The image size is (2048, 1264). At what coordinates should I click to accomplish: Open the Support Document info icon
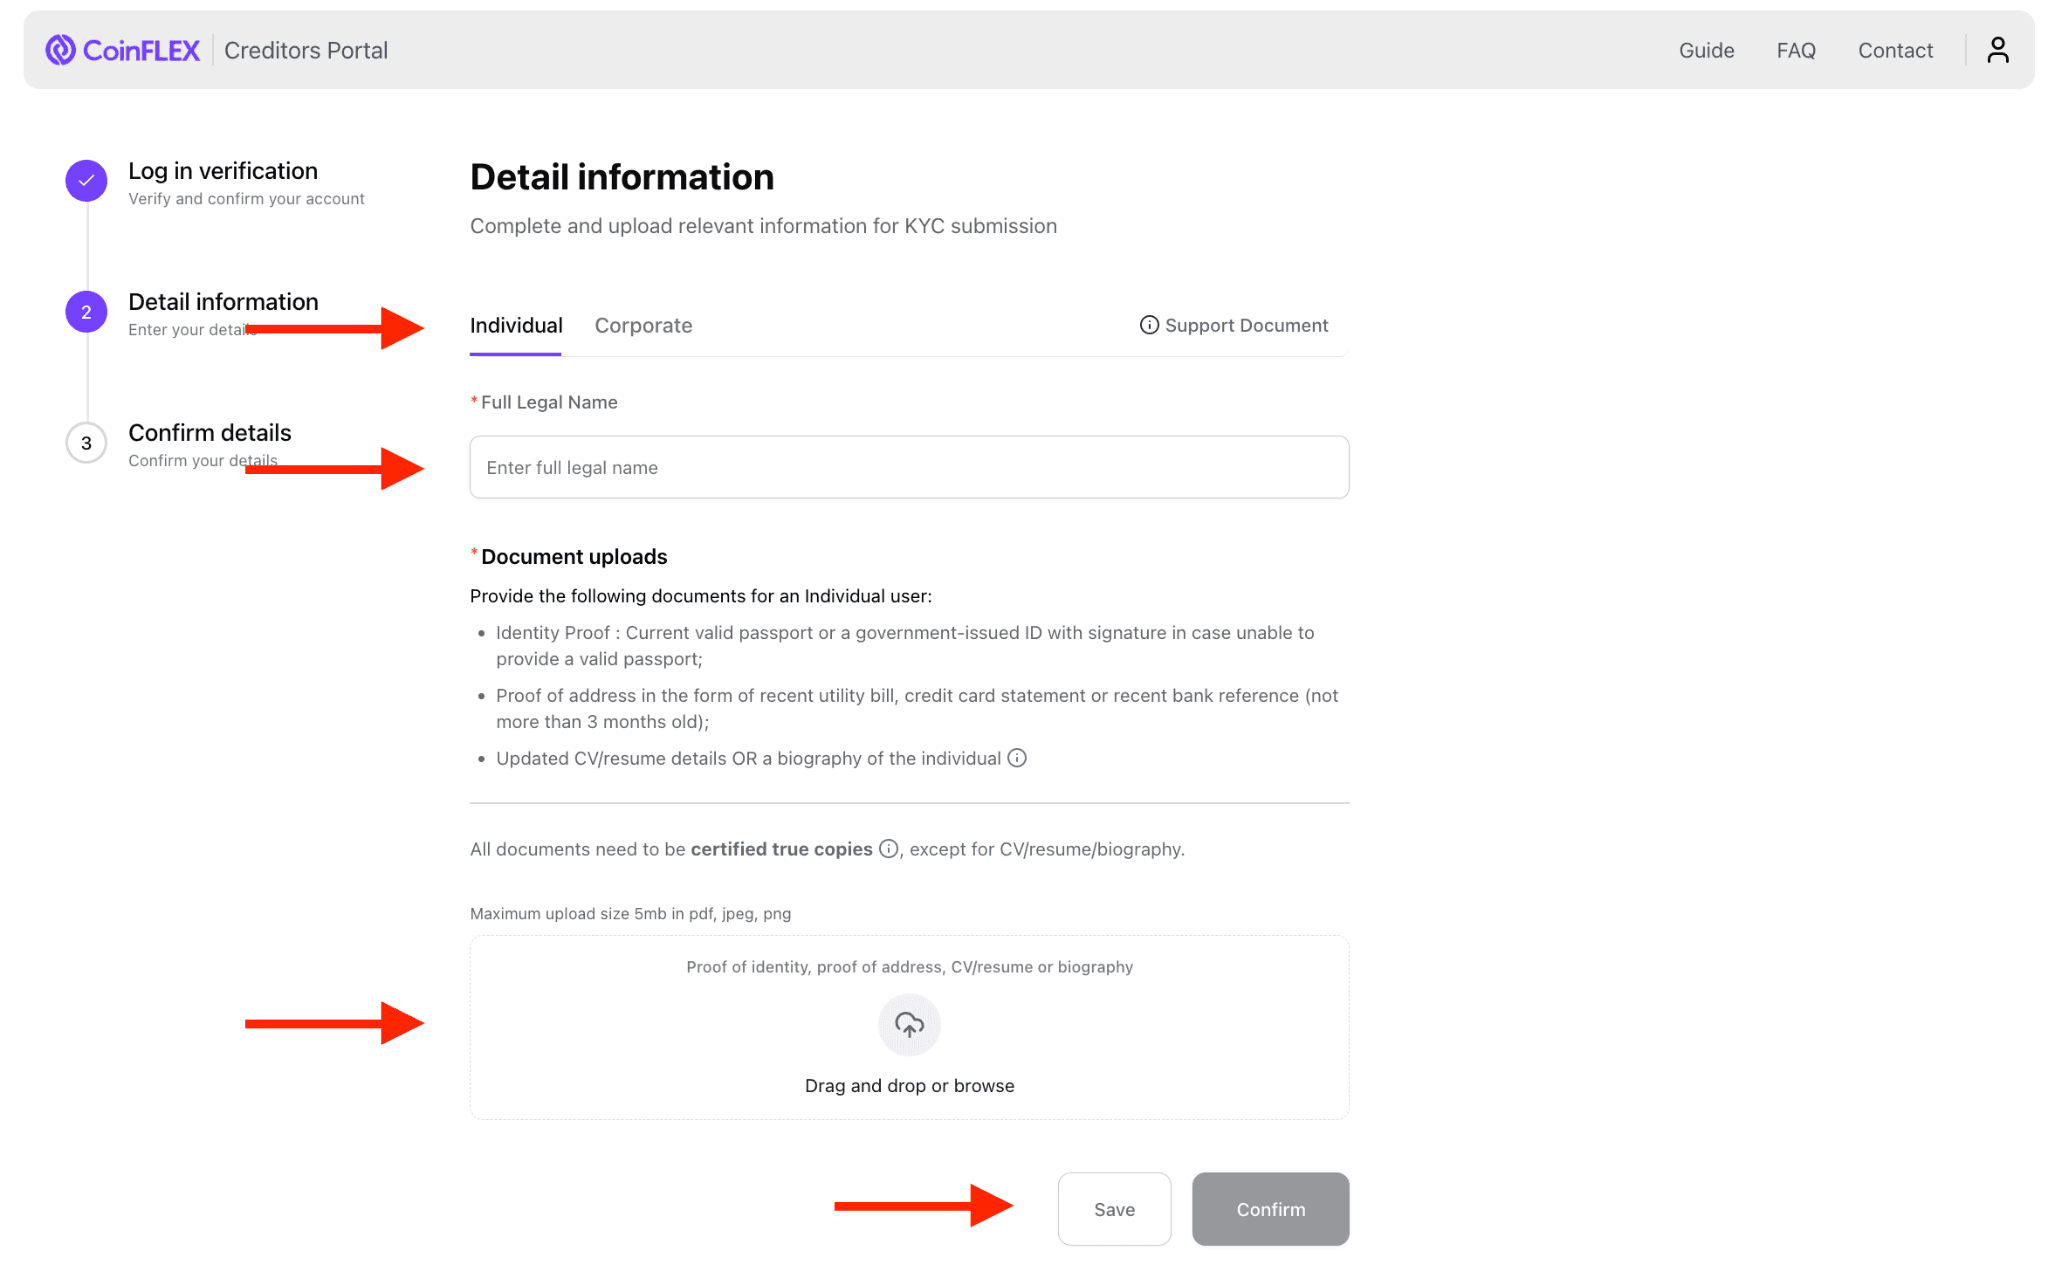pos(1148,325)
